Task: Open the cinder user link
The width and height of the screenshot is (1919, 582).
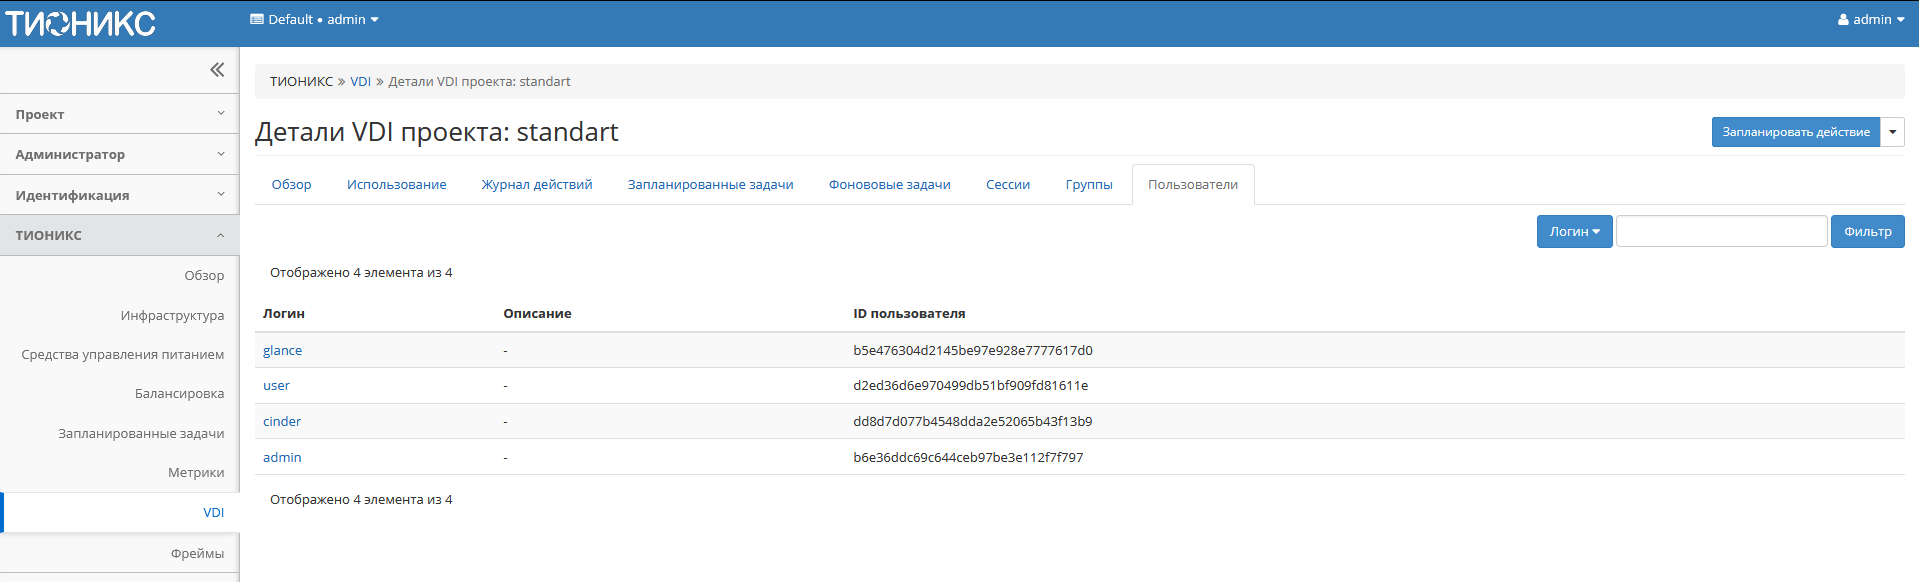Action: [281, 422]
